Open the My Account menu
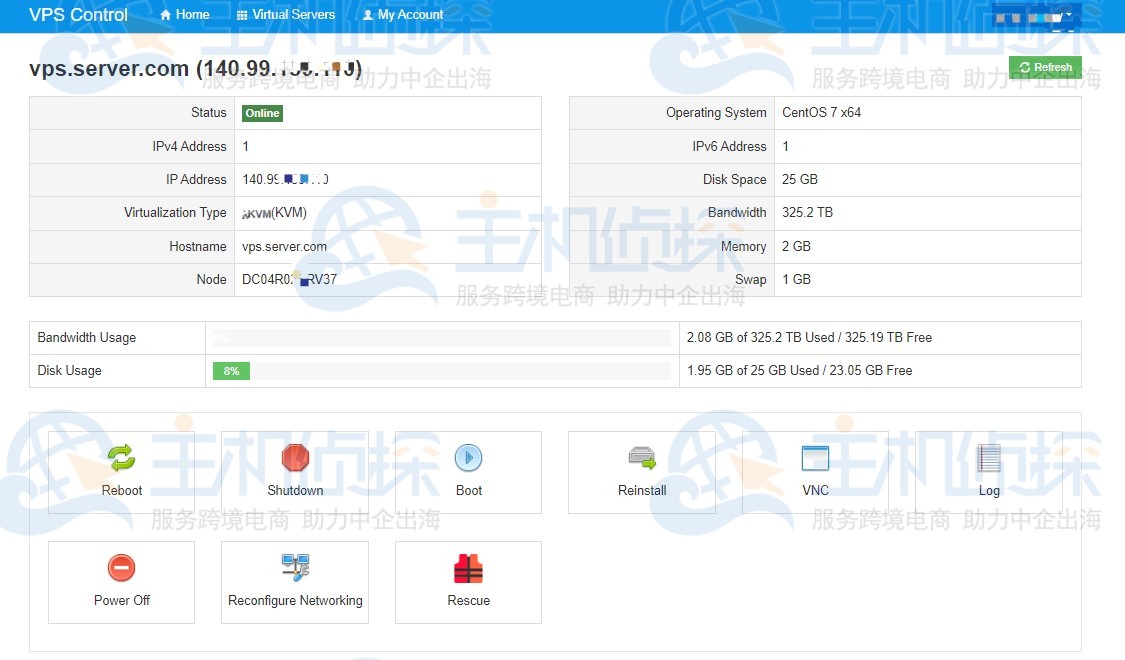Image resolution: width=1125 pixels, height=660 pixels. [403, 15]
